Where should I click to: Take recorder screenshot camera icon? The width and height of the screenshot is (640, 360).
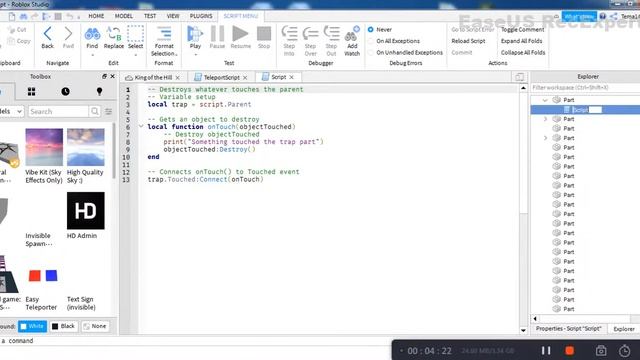pyautogui.click(x=601, y=350)
